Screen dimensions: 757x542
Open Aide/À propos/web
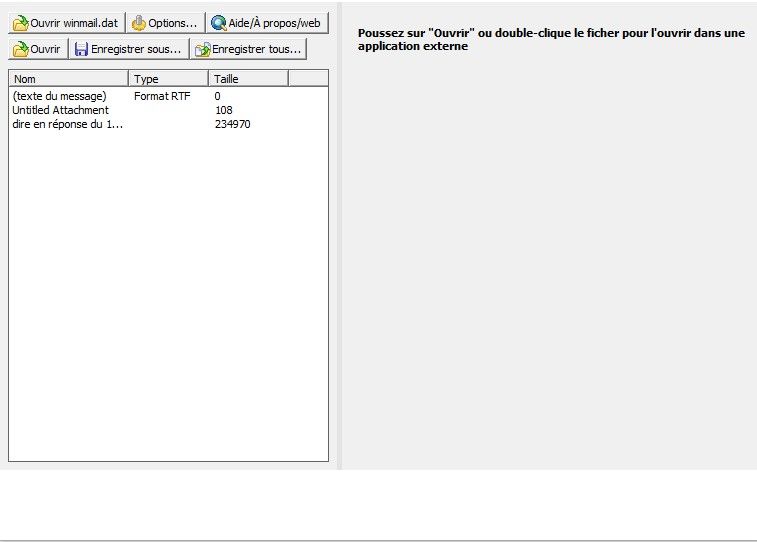[267, 23]
